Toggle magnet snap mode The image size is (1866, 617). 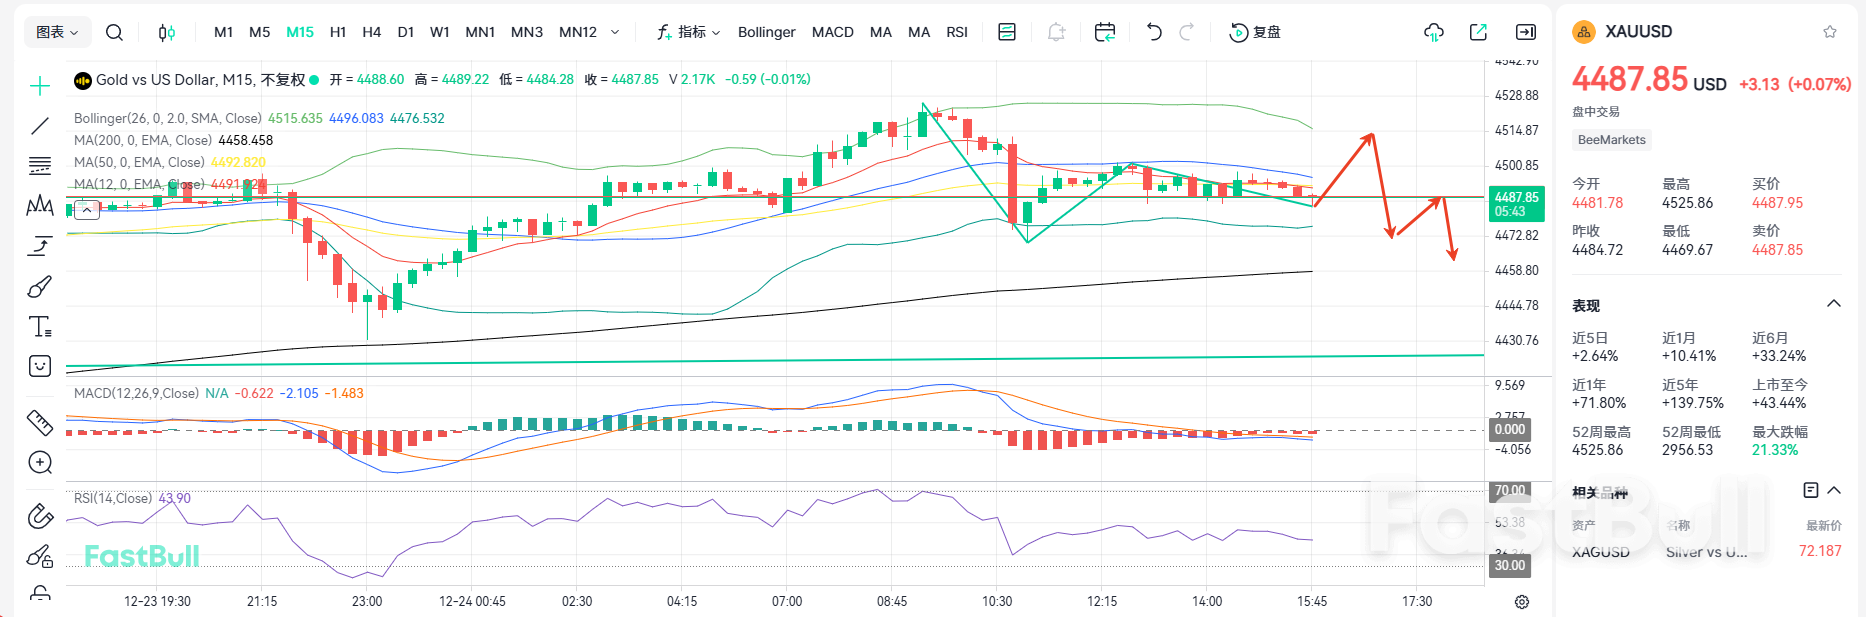(40, 516)
